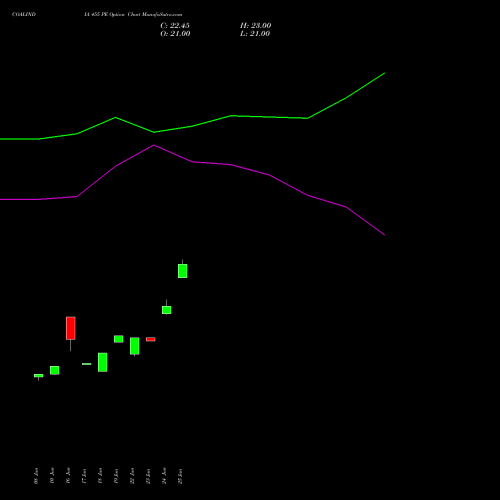Select the close price C: 22.45
This screenshot has width=500, height=500.
(175, 26)
